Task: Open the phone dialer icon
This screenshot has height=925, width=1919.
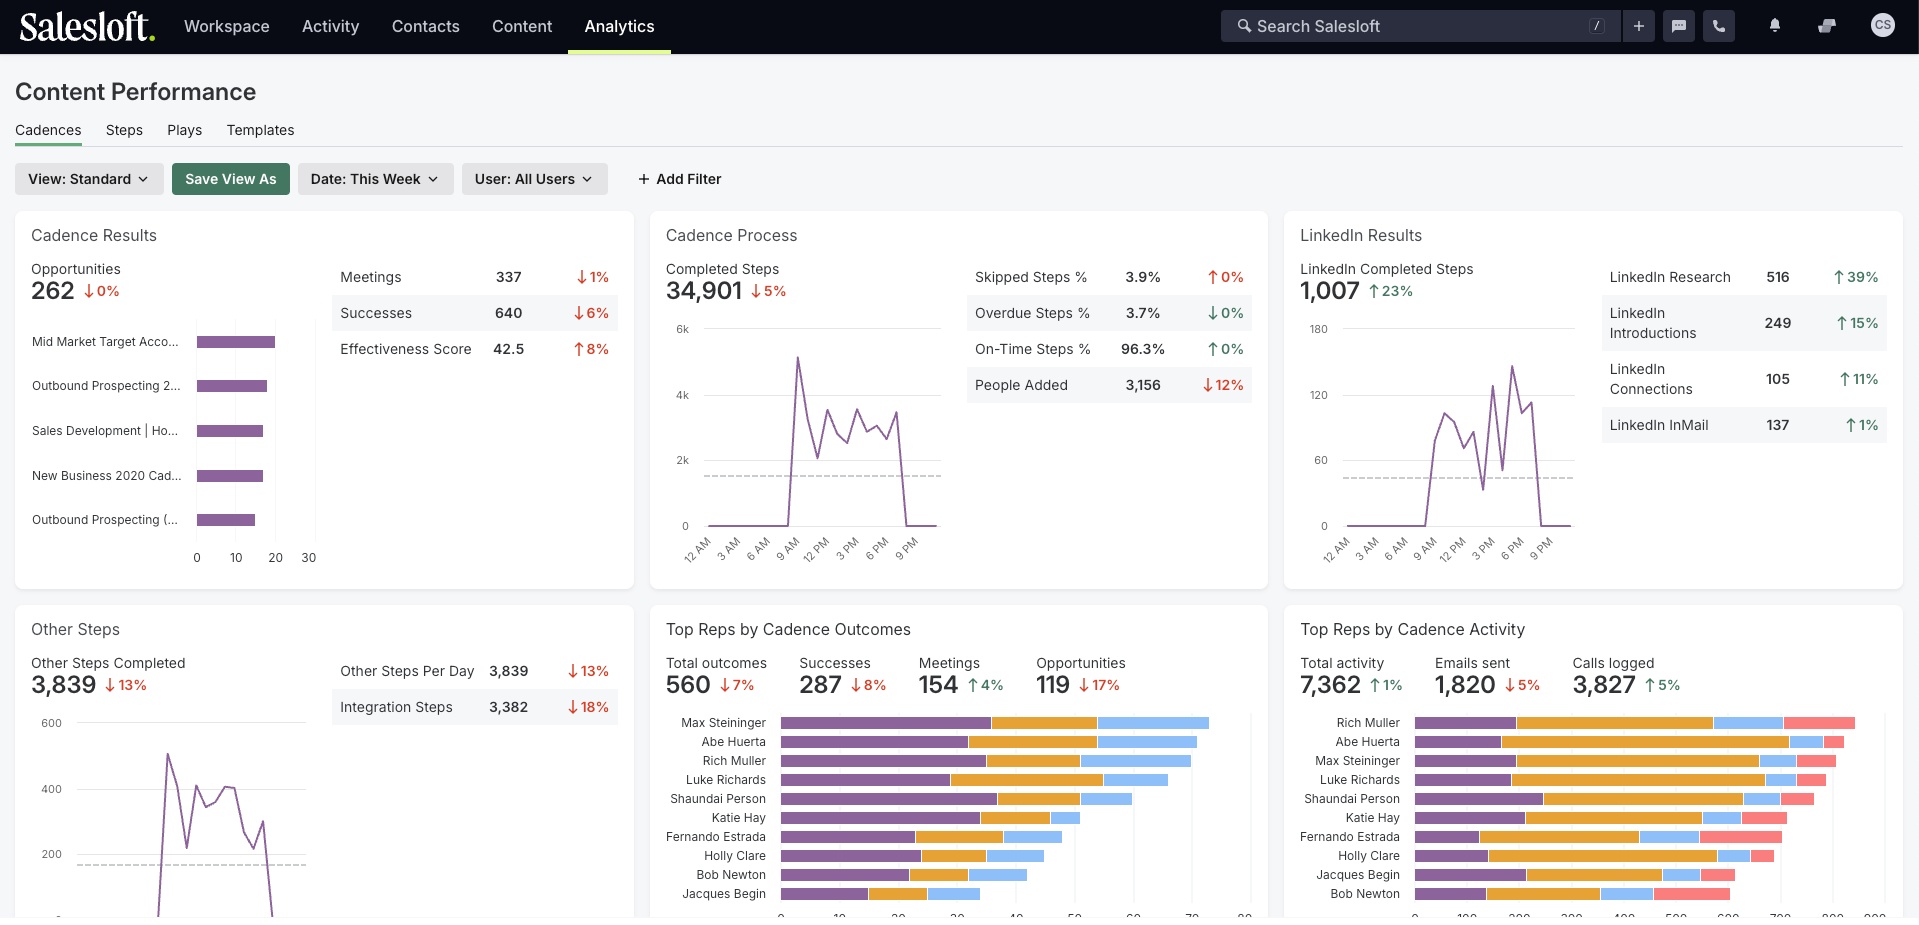Action: coord(1719,26)
